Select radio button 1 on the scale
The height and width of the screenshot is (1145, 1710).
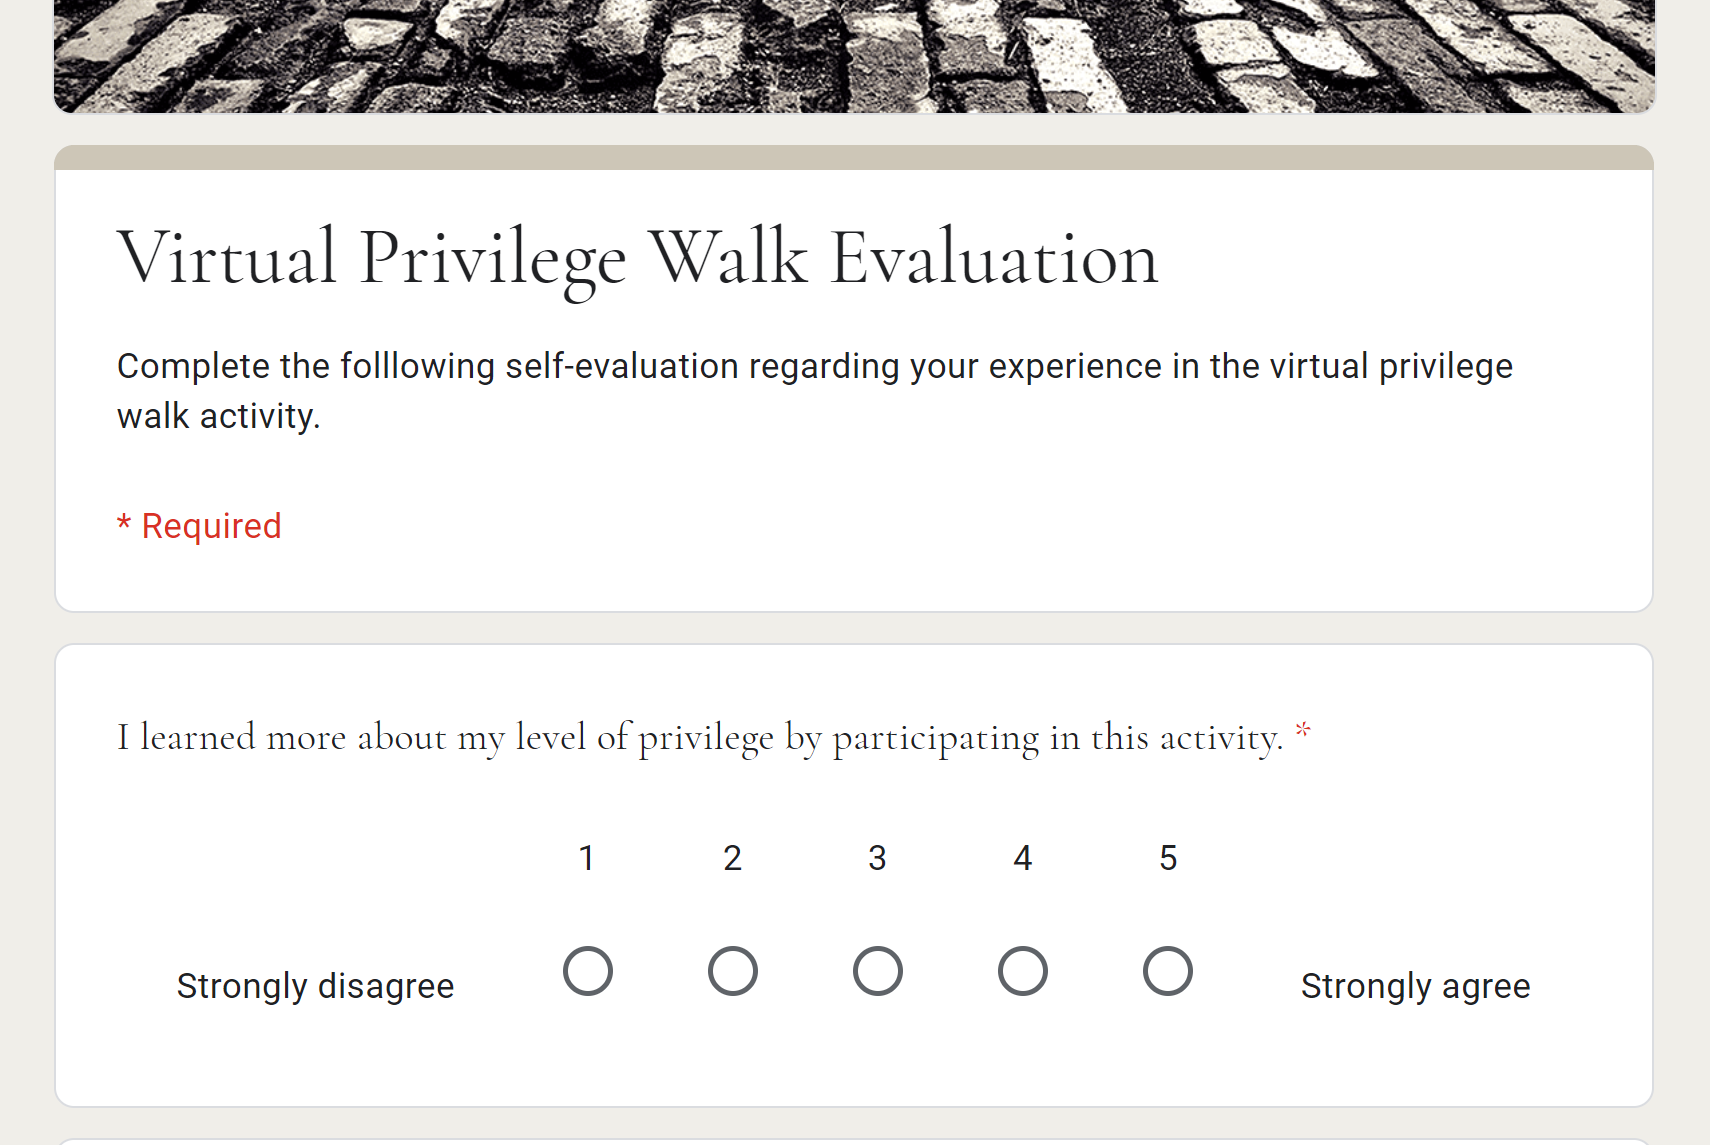(588, 970)
